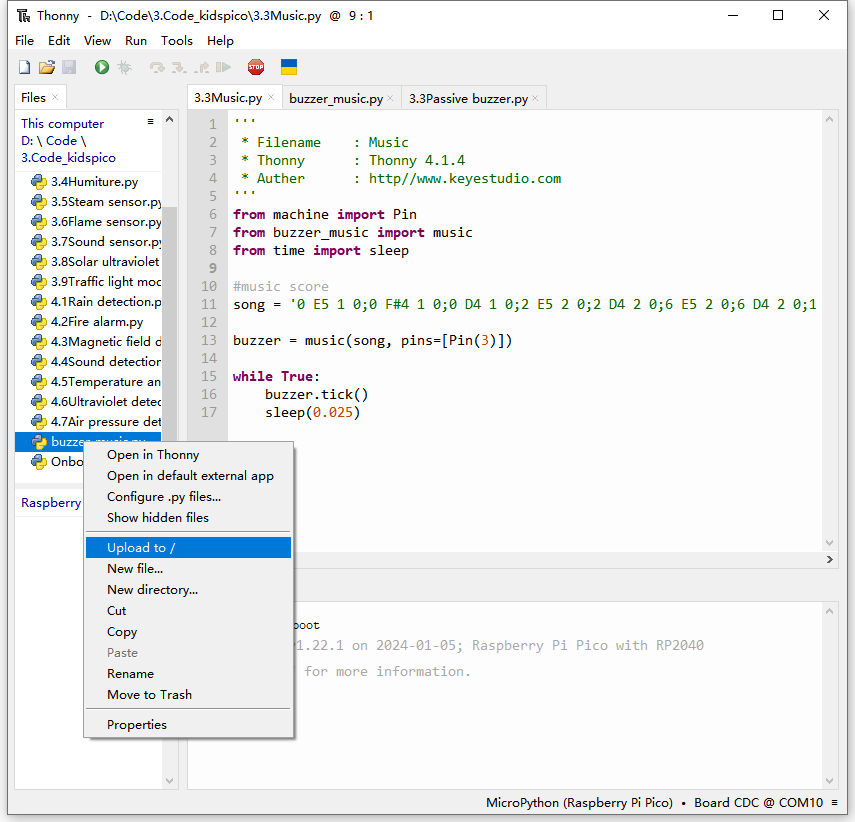
Task: Open the View menu
Action: pos(97,41)
